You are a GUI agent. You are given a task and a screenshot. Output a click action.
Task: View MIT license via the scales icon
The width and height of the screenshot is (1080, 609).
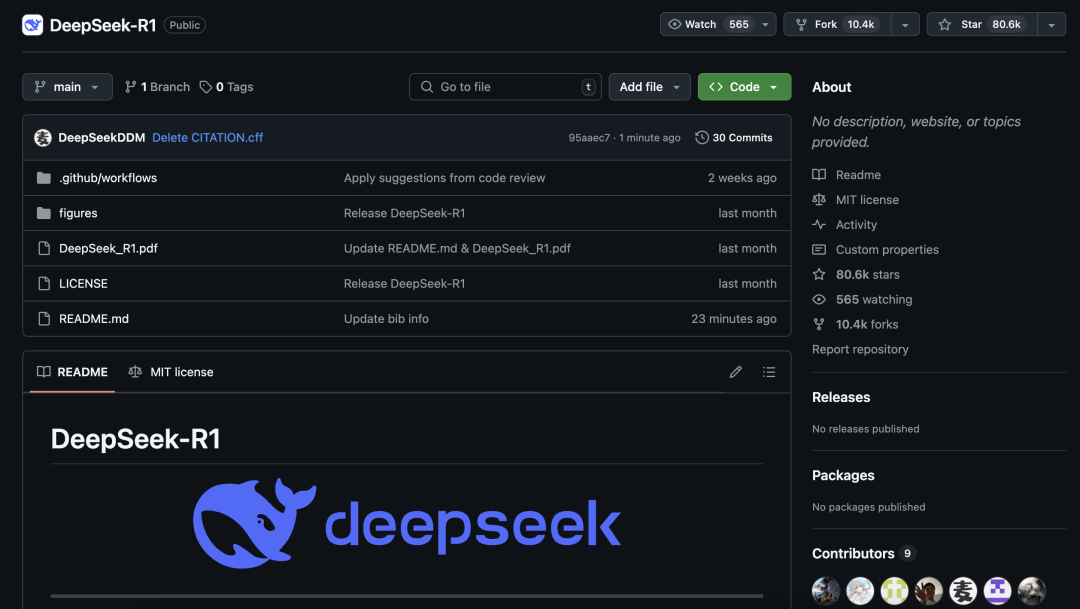tap(865, 199)
